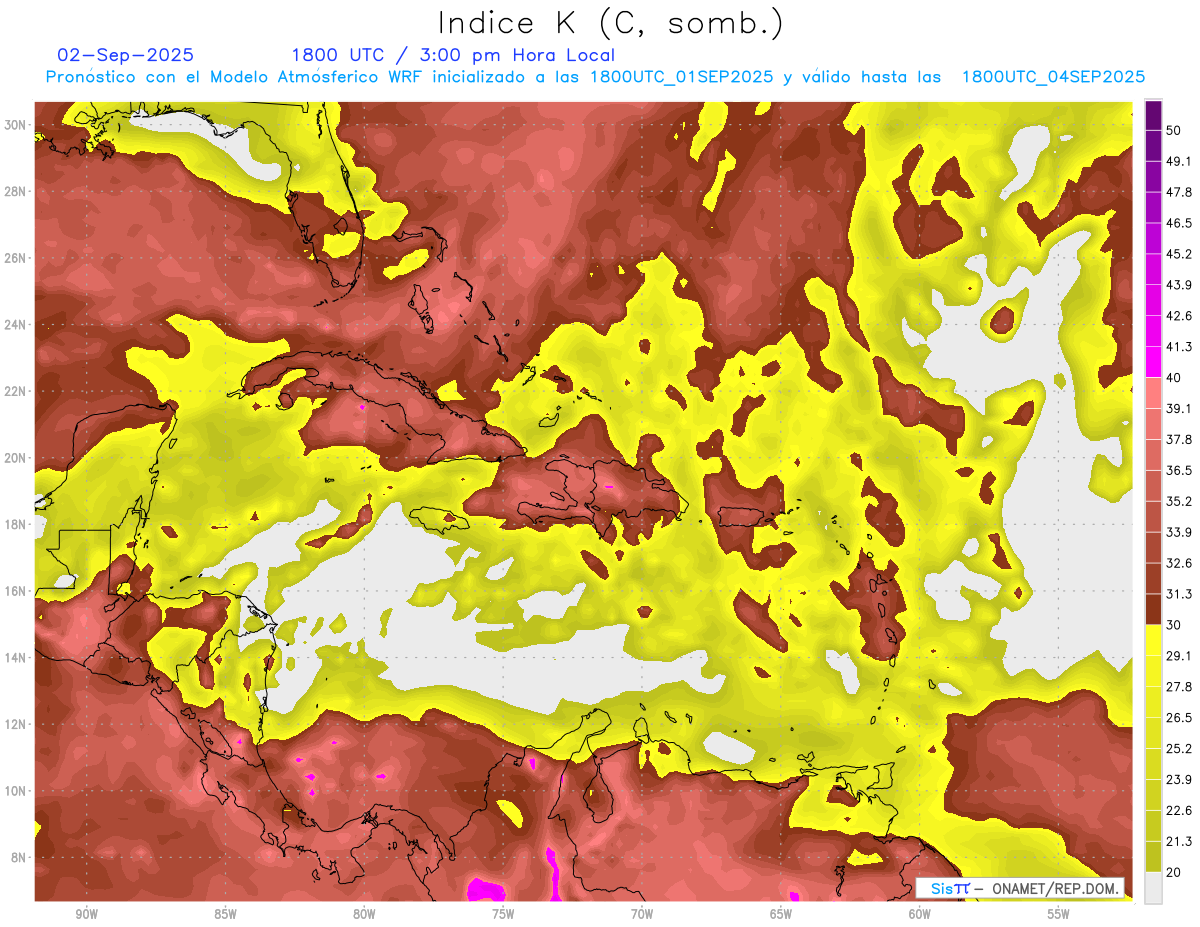Click the colorbar value 22.6
The height and width of the screenshot is (927, 1200).
pos(1178,811)
